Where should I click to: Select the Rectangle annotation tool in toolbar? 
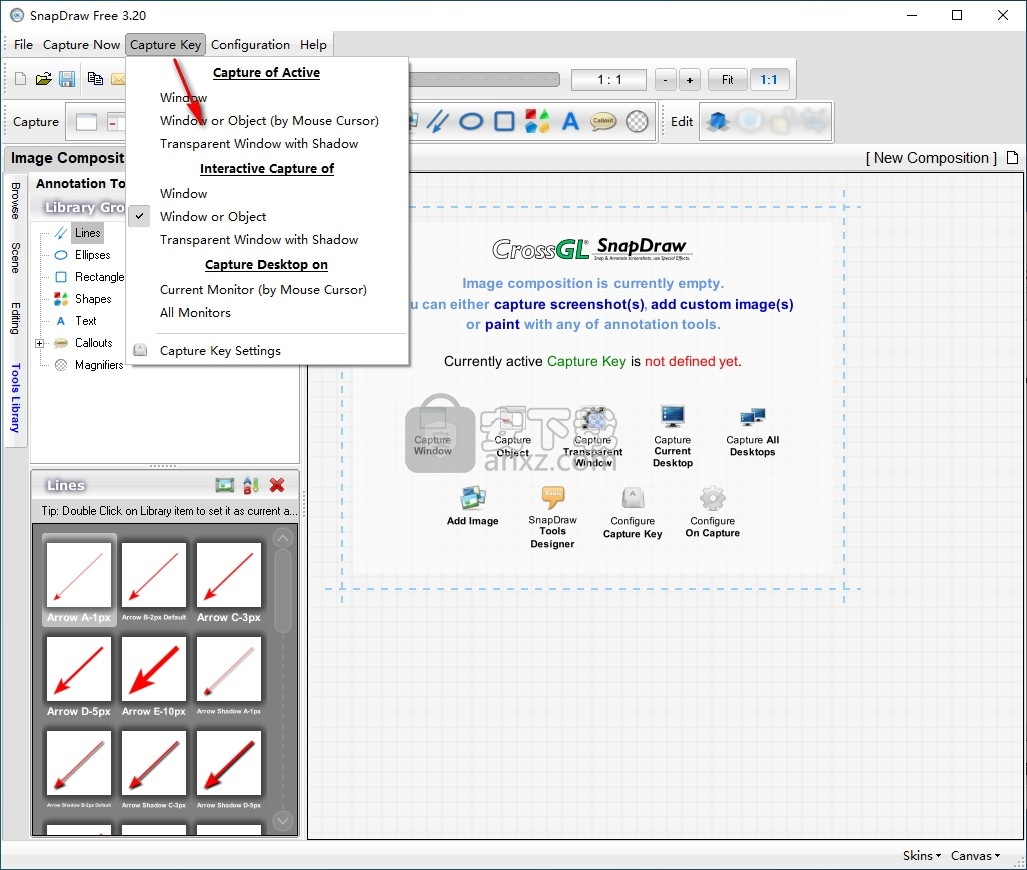click(504, 121)
